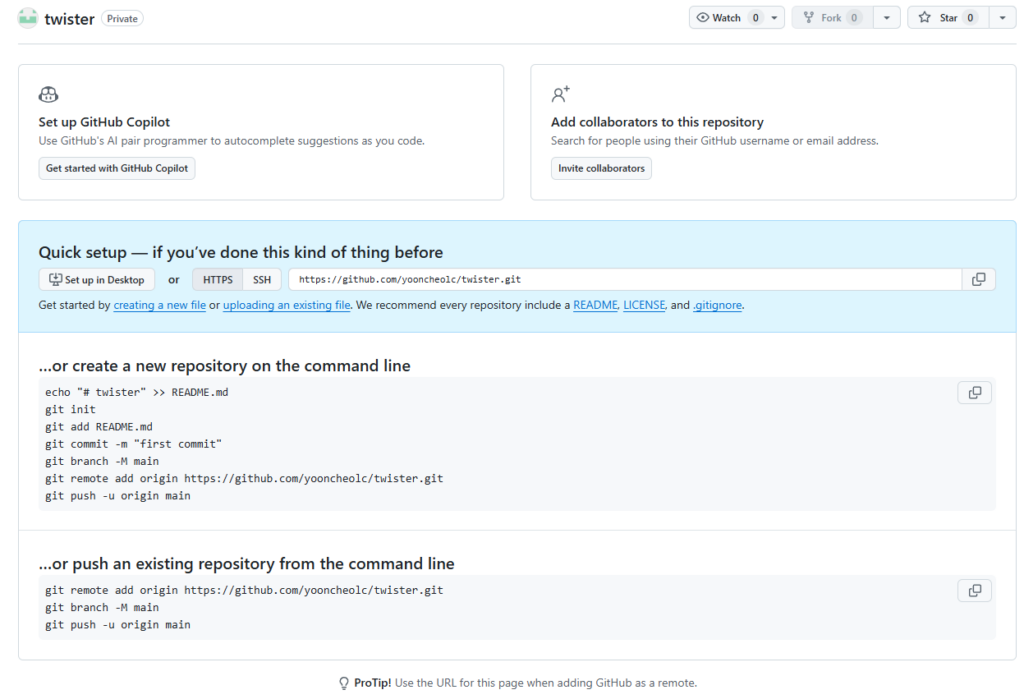Click the Invite collaborators button
1024x699 pixels.
(601, 168)
